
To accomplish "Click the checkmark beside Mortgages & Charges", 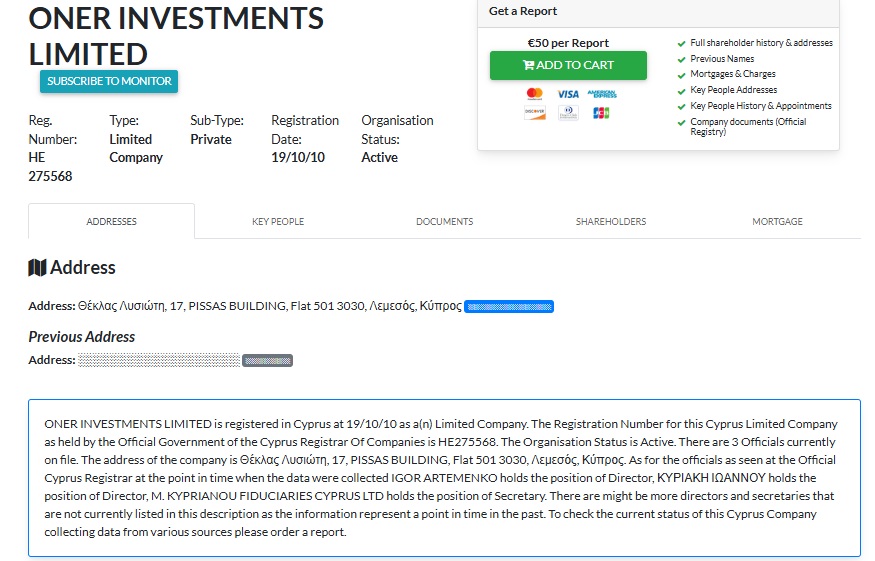I will 681,75.
